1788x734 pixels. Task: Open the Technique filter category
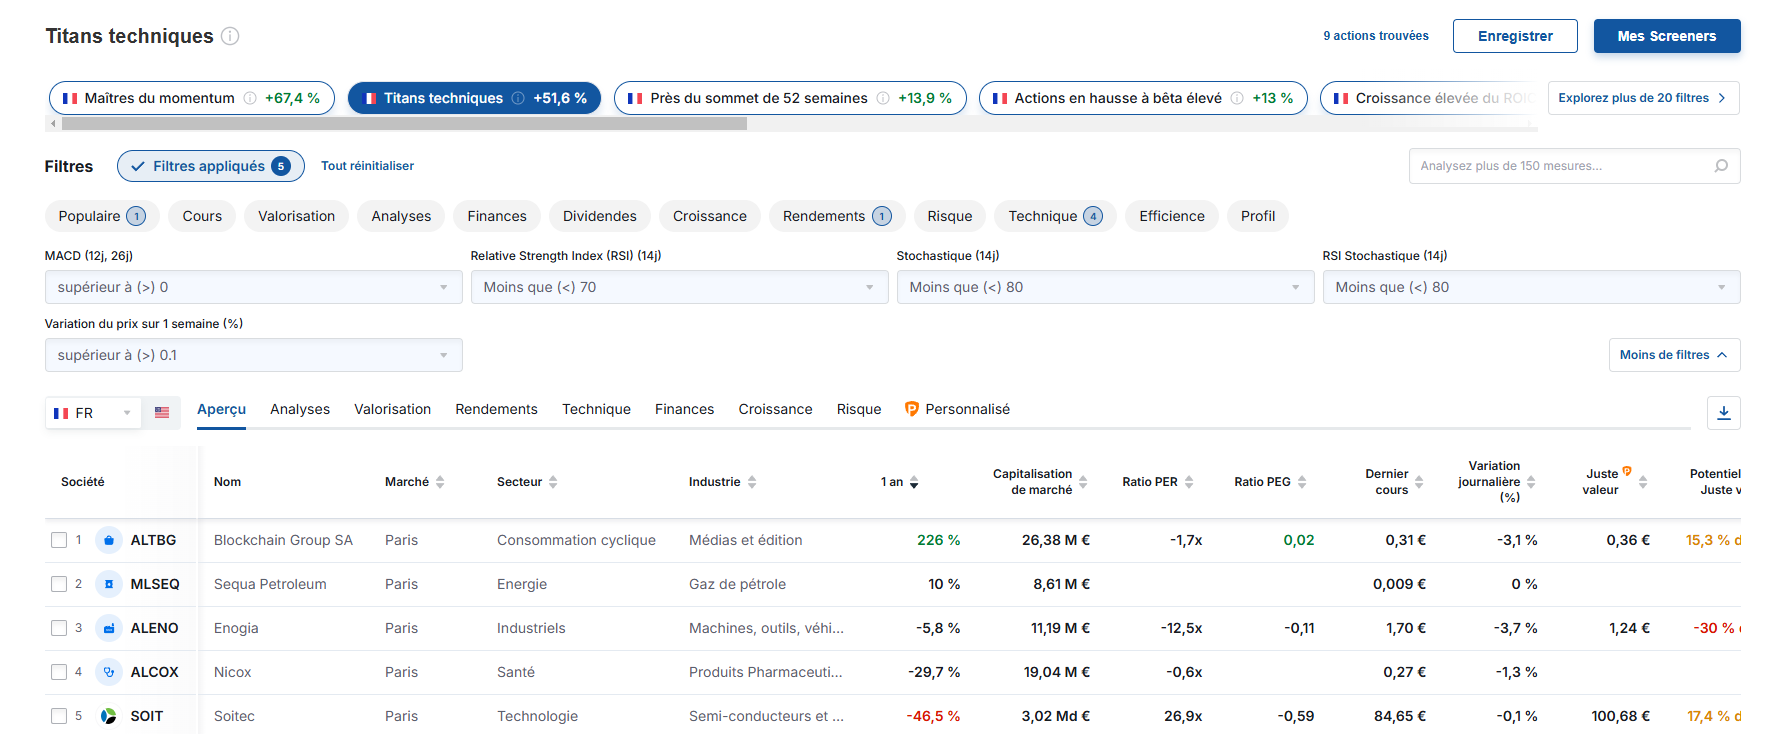tap(1055, 216)
